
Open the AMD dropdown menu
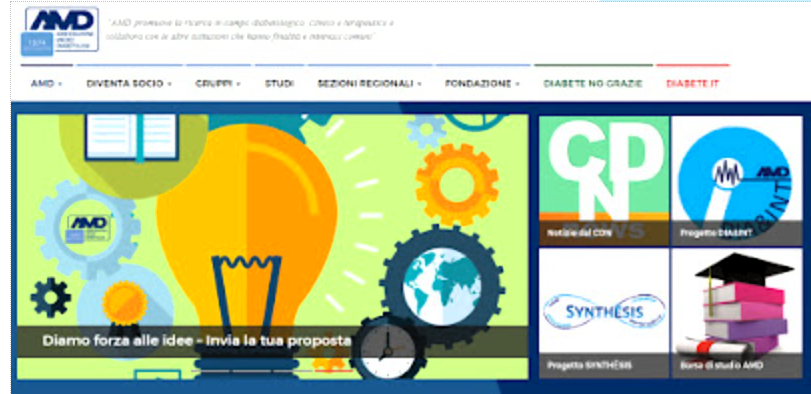(x=47, y=84)
